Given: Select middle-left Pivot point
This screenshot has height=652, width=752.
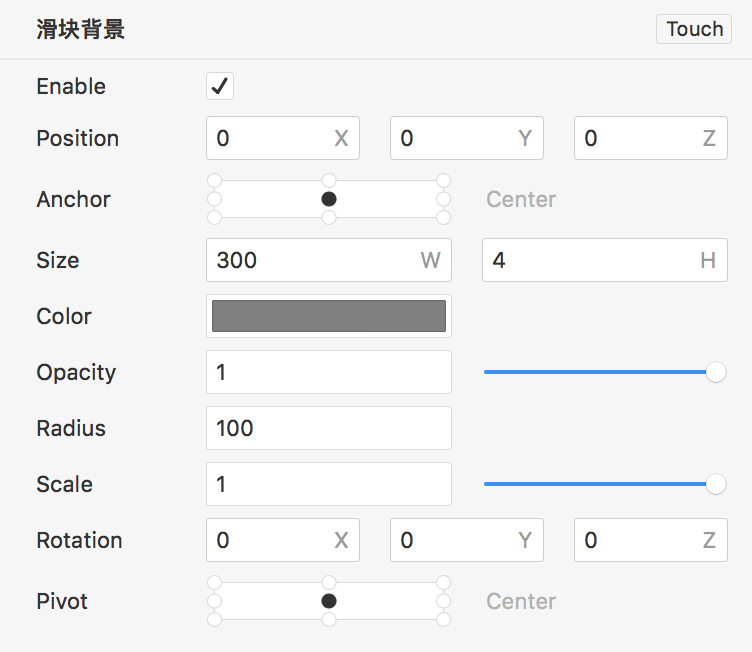Looking at the screenshot, I should [x=214, y=601].
